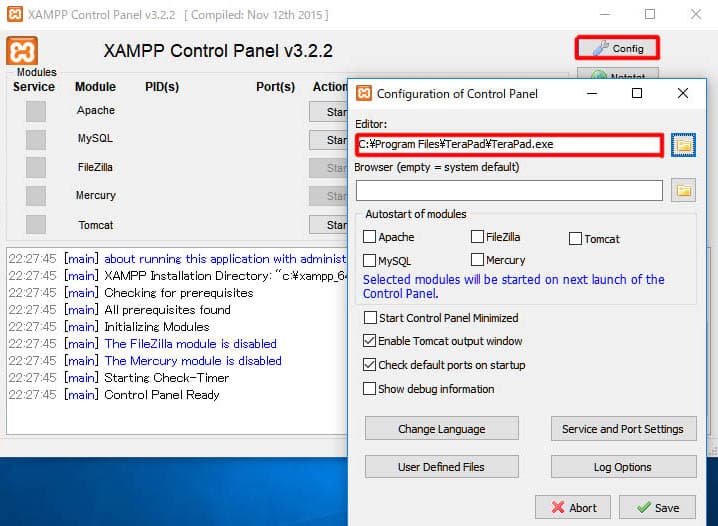Image resolution: width=718 pixels, height=526 pixels.
Task: Click the Apache module label
Action: pyautogui.click(x=96, y=110)
